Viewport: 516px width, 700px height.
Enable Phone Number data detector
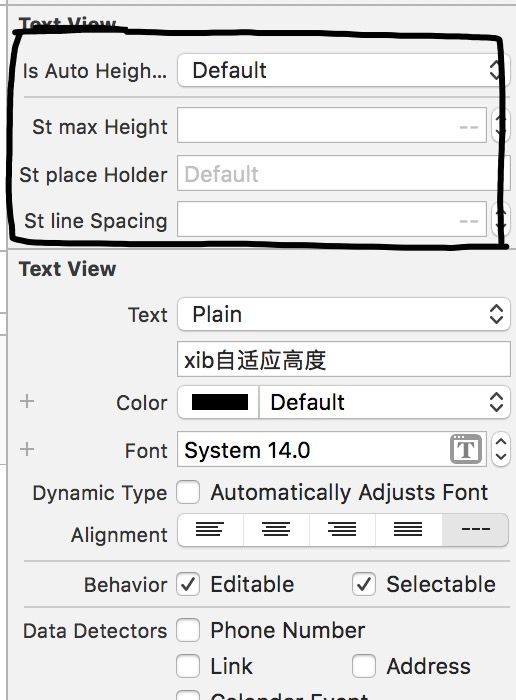(188, 630)
